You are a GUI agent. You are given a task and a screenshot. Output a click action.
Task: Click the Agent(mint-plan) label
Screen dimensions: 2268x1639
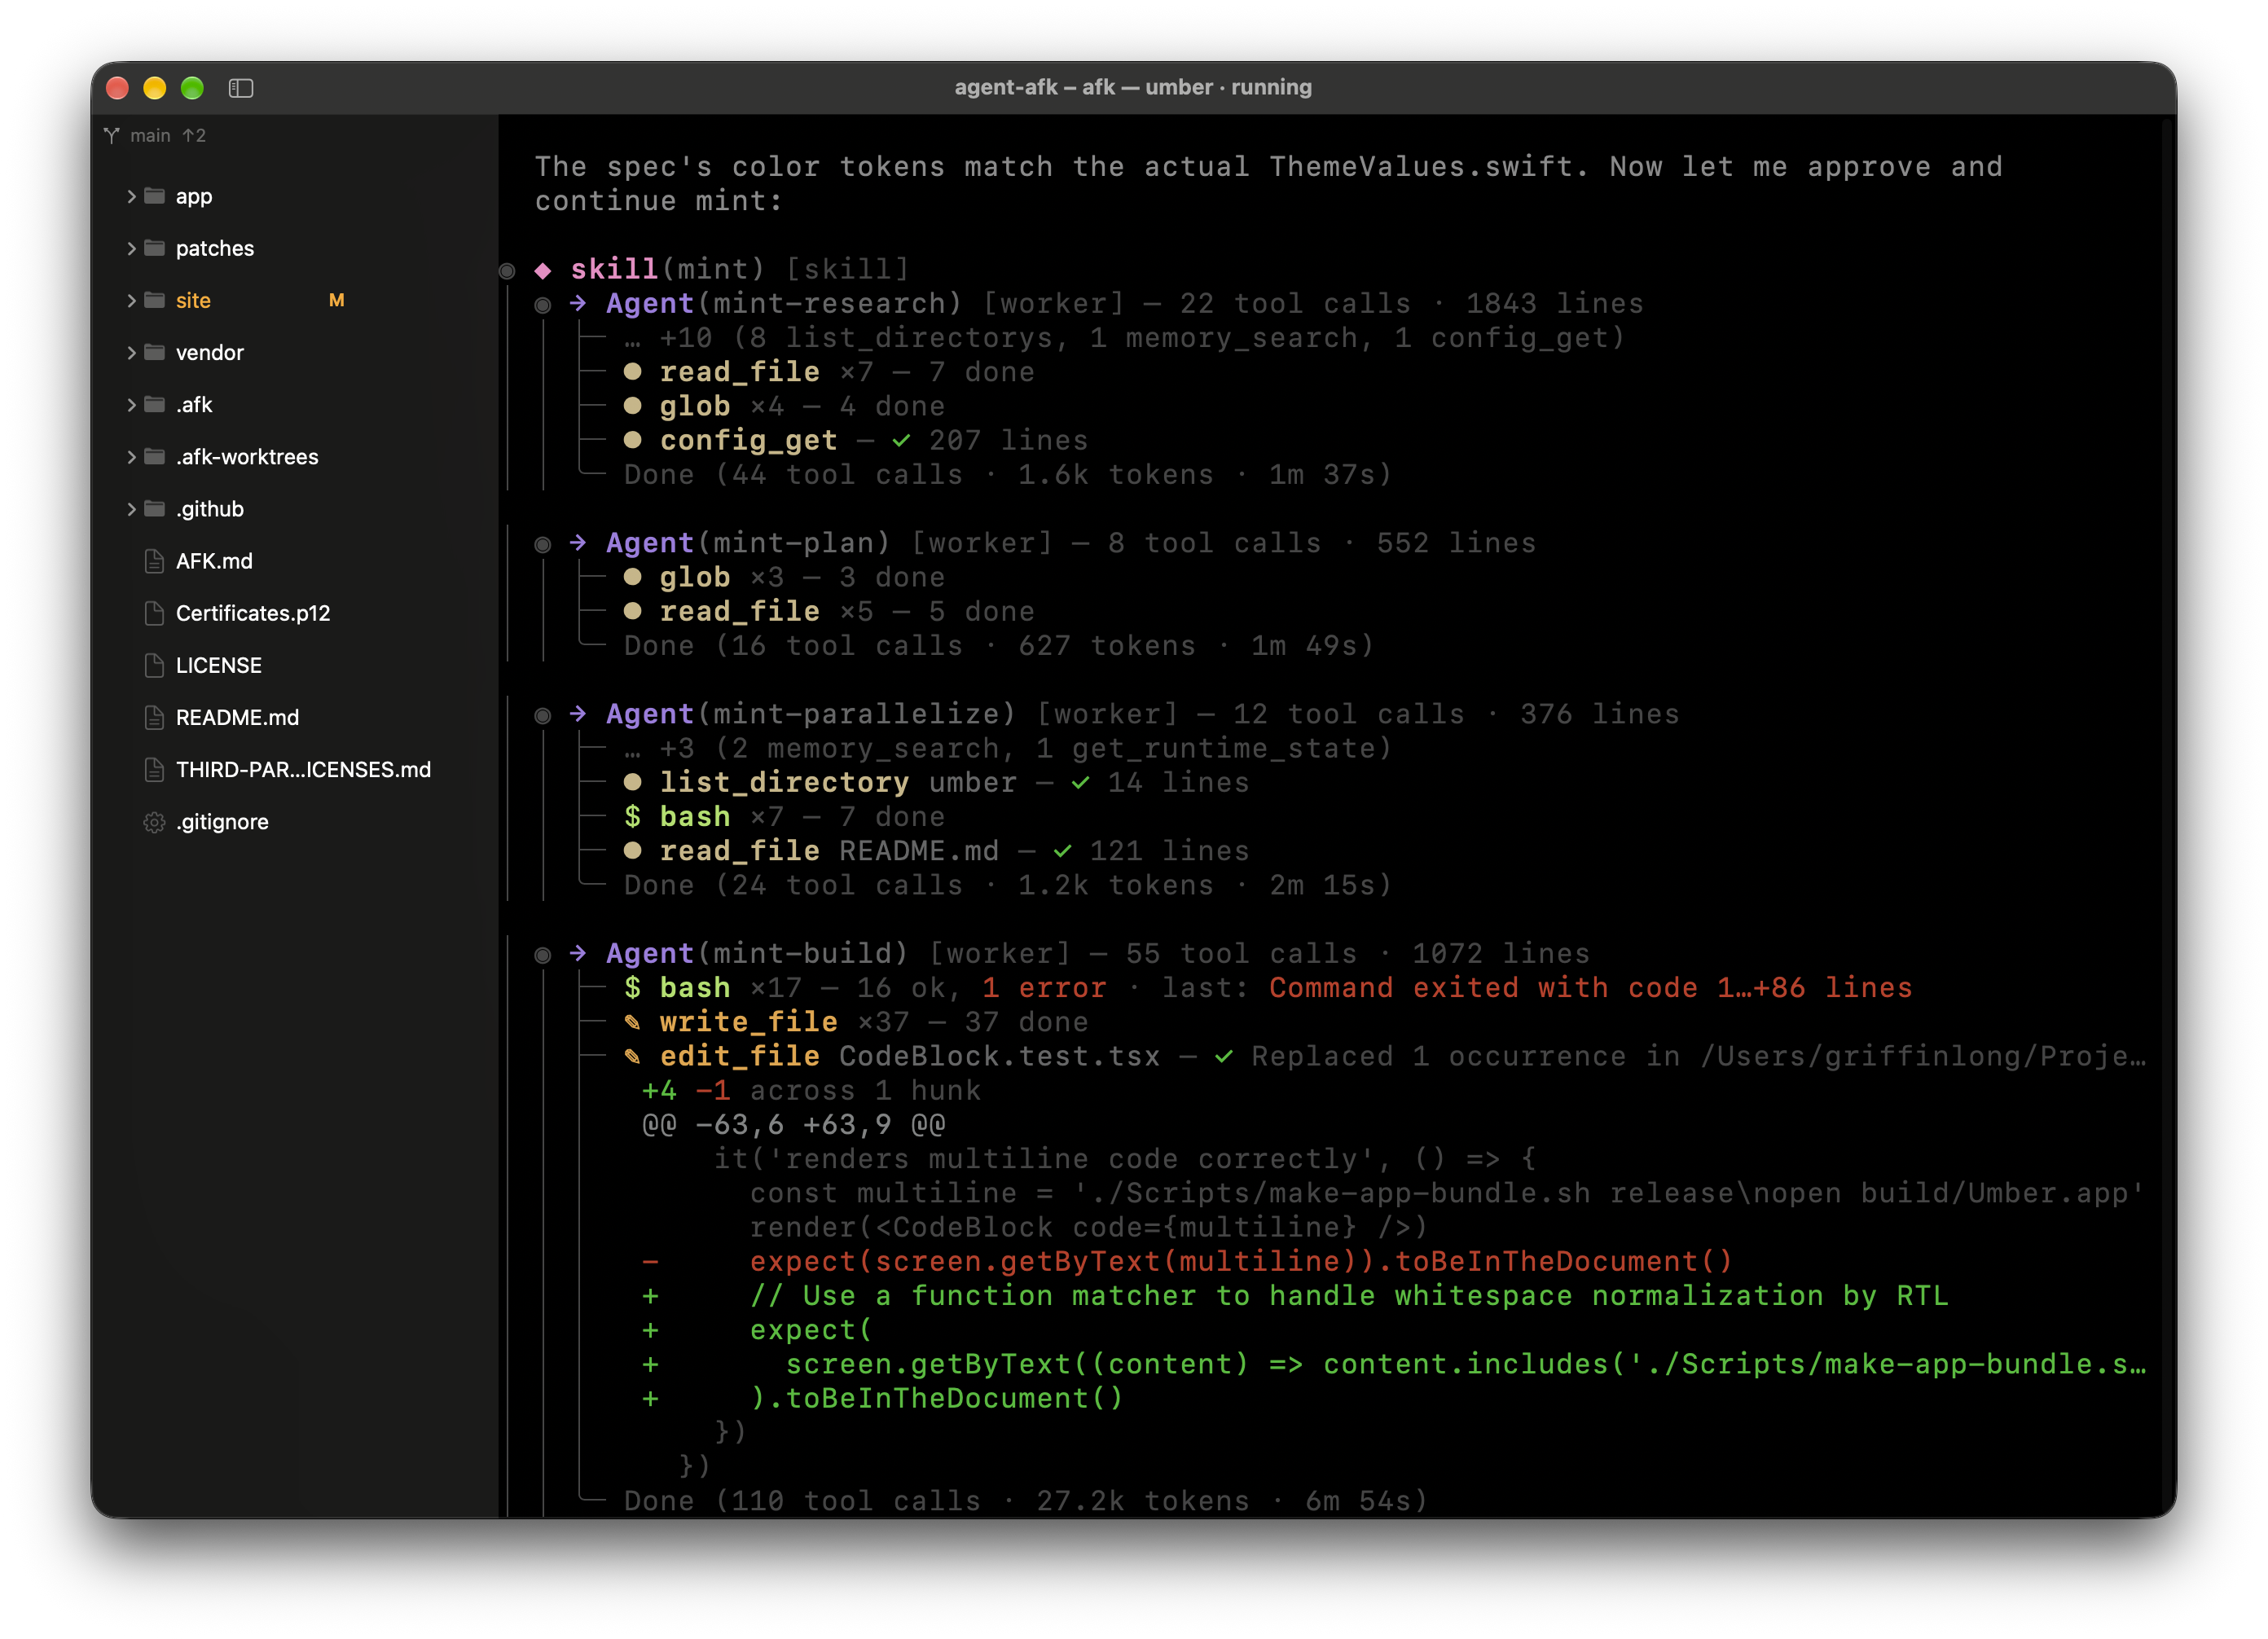[x=748, y=543]
